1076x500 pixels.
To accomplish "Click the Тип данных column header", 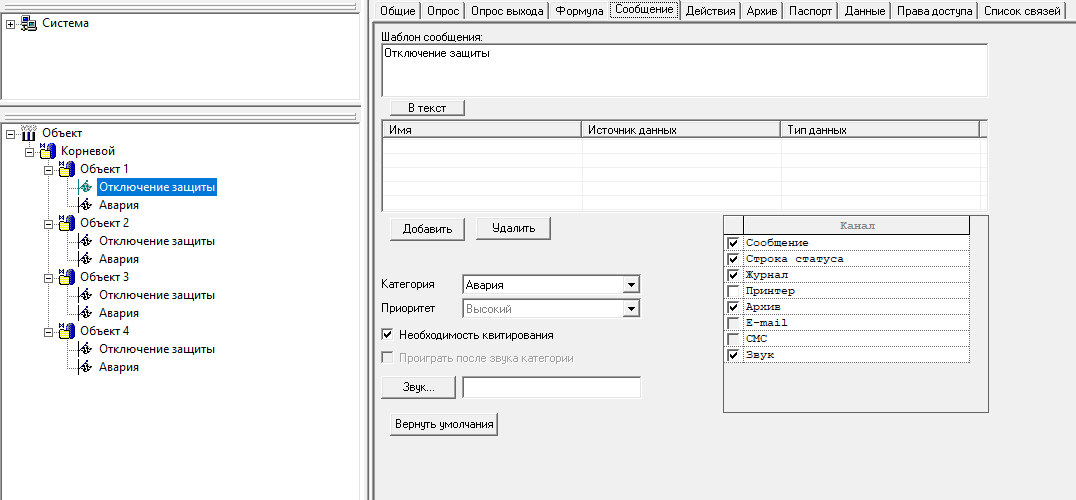I will click(880, 129).
